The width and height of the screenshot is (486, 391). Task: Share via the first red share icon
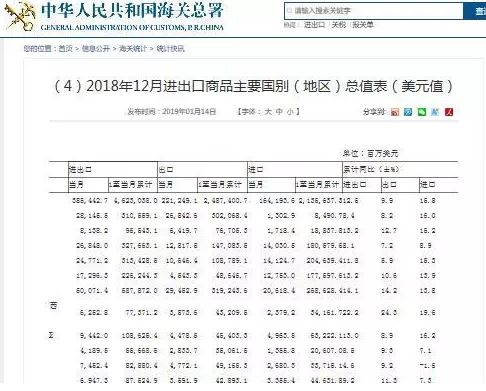[x=395, y=112]
